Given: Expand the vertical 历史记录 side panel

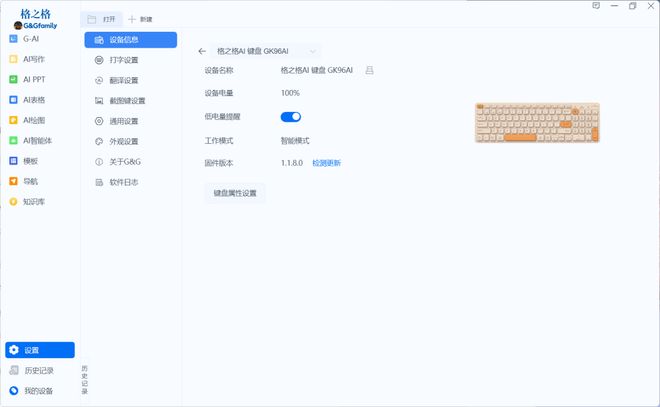Looking at the screenshot, I should 84,379.
